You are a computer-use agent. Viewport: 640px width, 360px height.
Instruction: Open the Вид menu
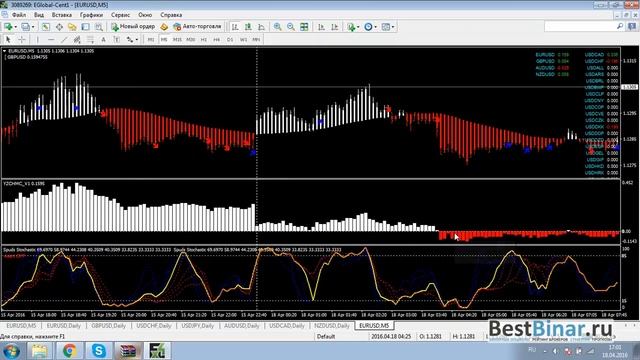click(39, 15)
